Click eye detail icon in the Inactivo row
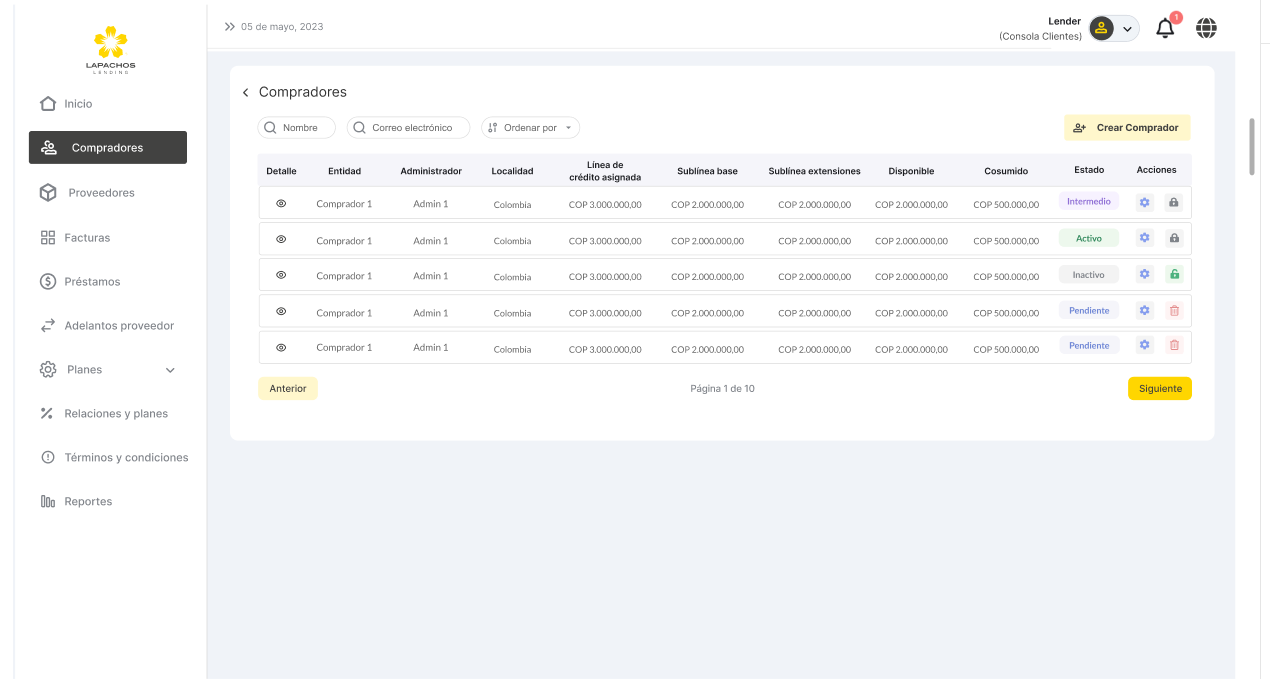The width and height of the screenshot is (1270, 679). [281, 275]
